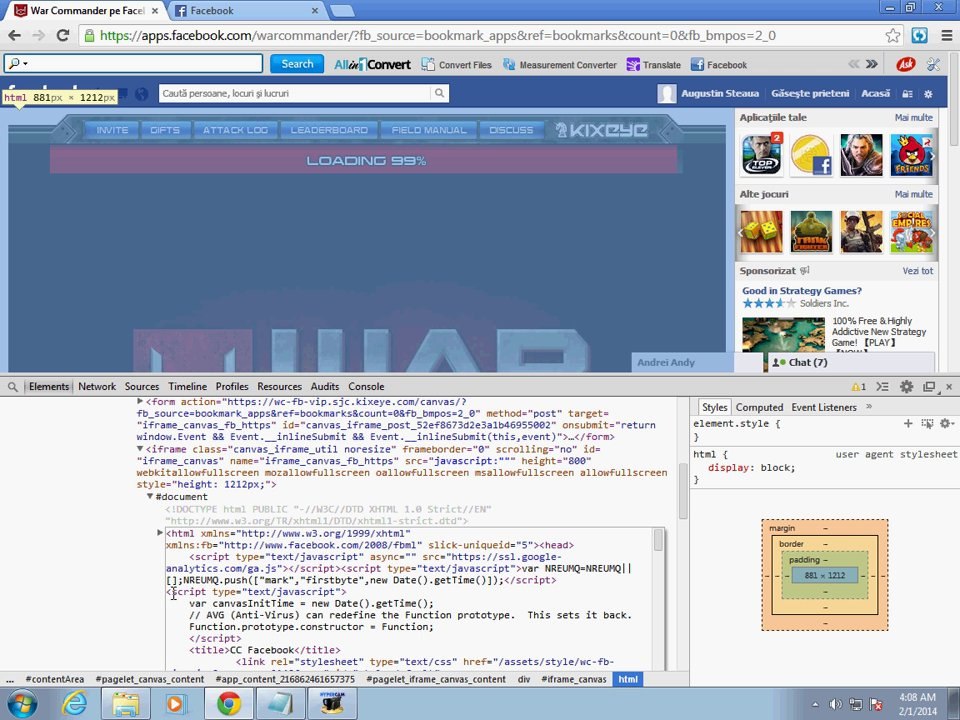Select the #iframe_canvas breadcrumb
Viewport: 960px width, 720px height.
574,679
